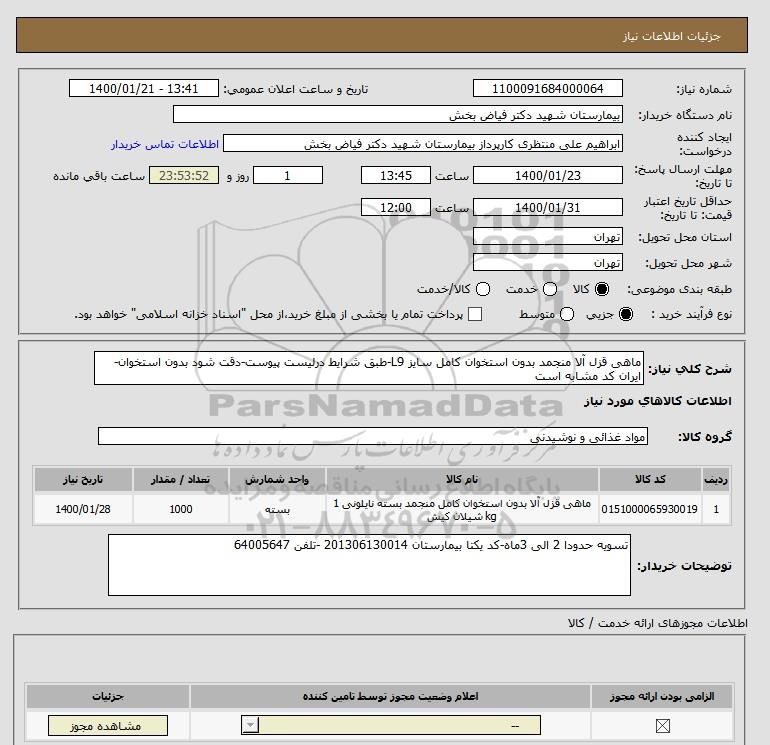Select the کالا/خدمت radio button

coord(483,289)
